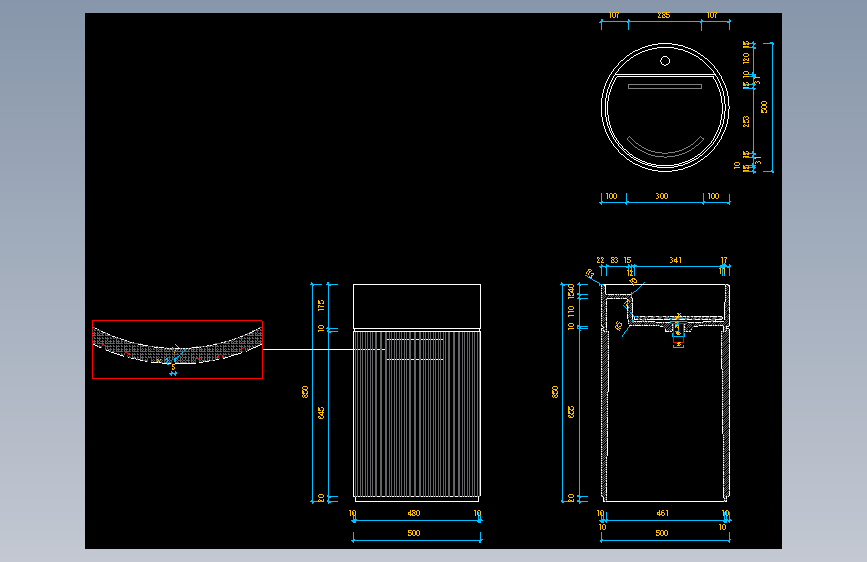Viewport: 867px width, 562px height.
Task: Select the 480 dimension under front elevation
Action: coord(414,513)
